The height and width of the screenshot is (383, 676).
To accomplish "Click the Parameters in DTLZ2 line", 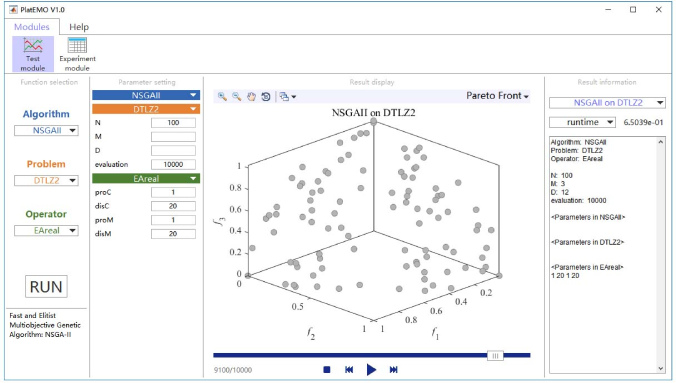I will [587, 242].
